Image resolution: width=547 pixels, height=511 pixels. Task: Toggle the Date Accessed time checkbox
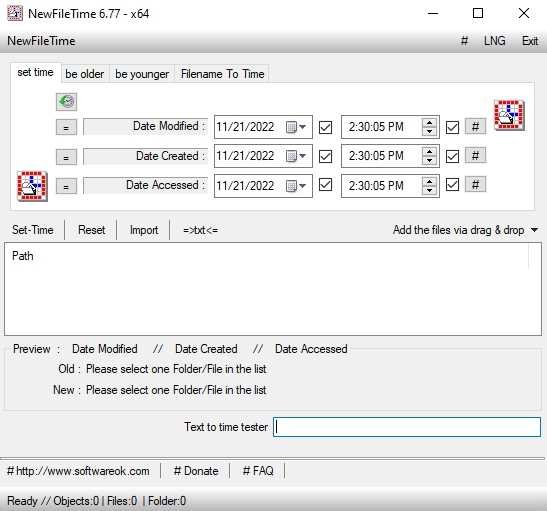[x=452, y=185]
